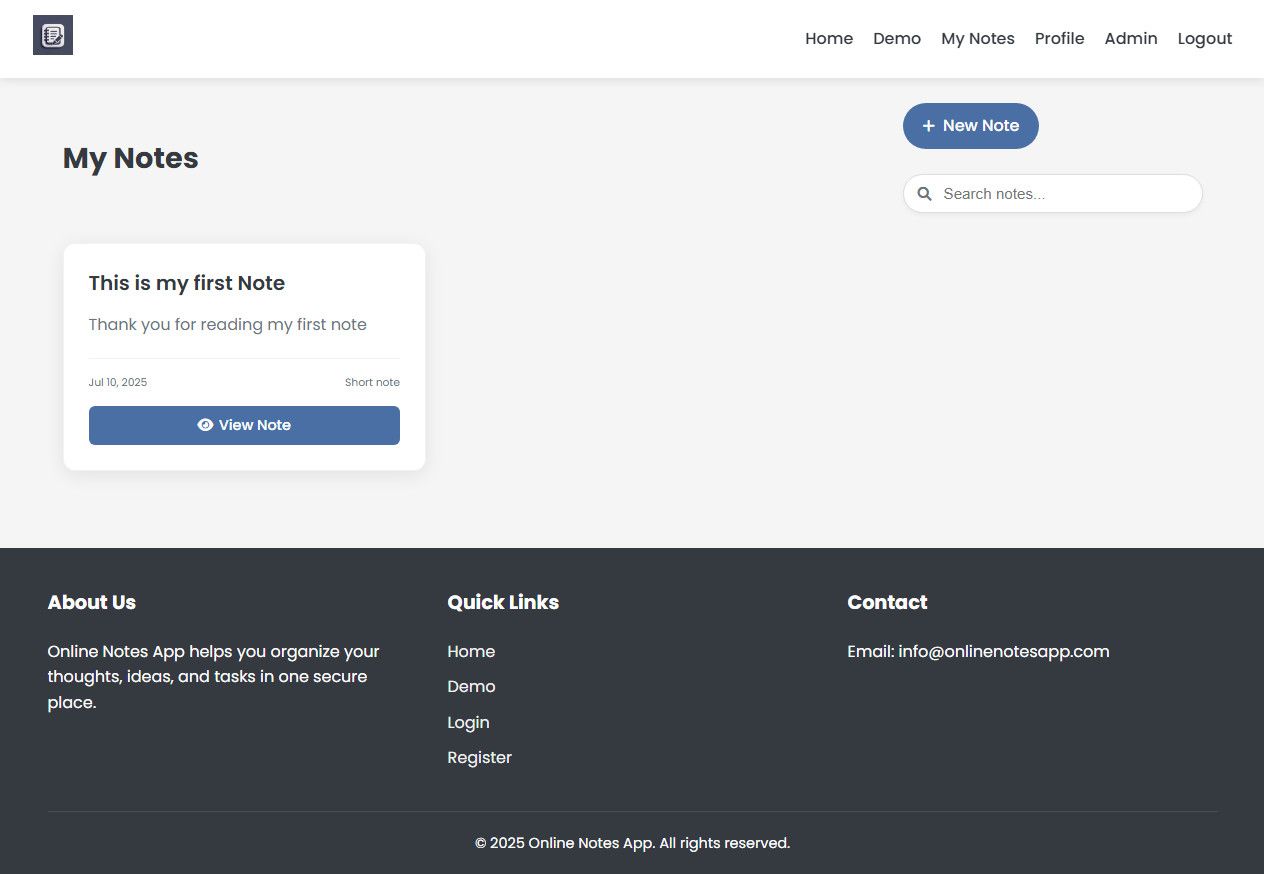This screenshot has width=1264, height=874.
Task: Click the info@onlinenotesapp.com contact email
Action: point(1003,651)
